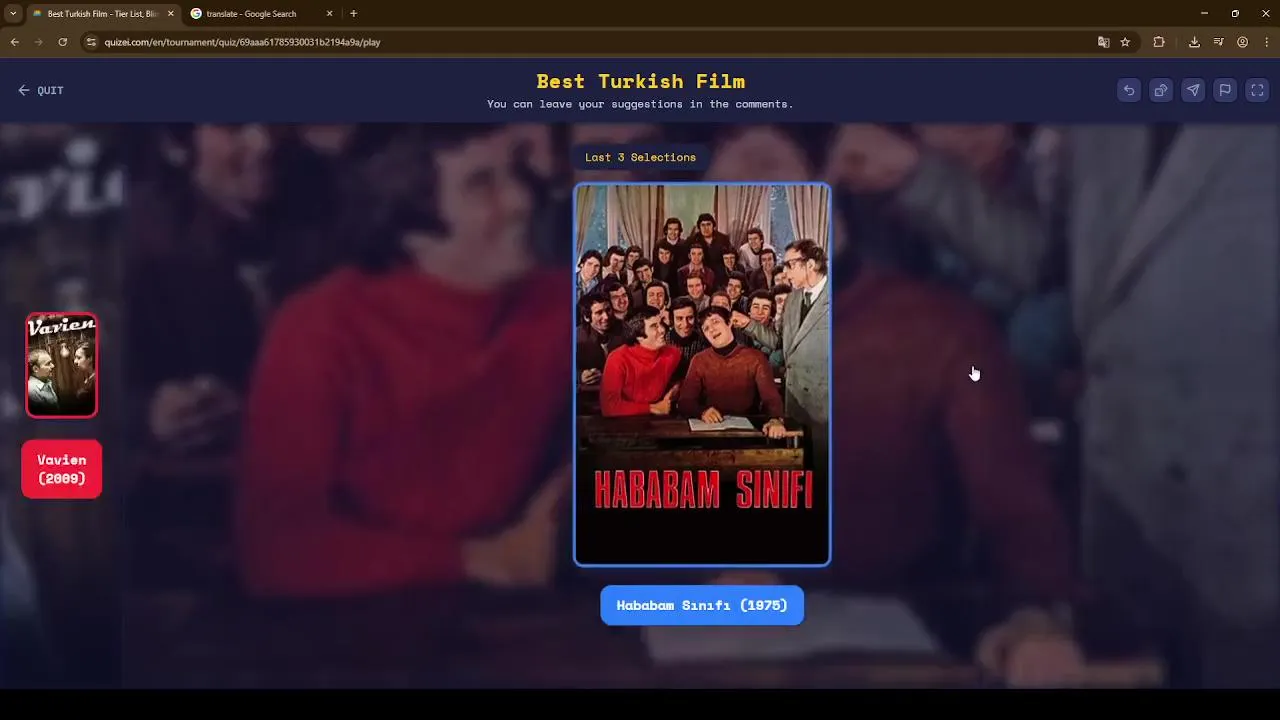Screen dimensions: 1280x720
Task: Click the Best Turkish Film page title
Action: tap(640, 81)
